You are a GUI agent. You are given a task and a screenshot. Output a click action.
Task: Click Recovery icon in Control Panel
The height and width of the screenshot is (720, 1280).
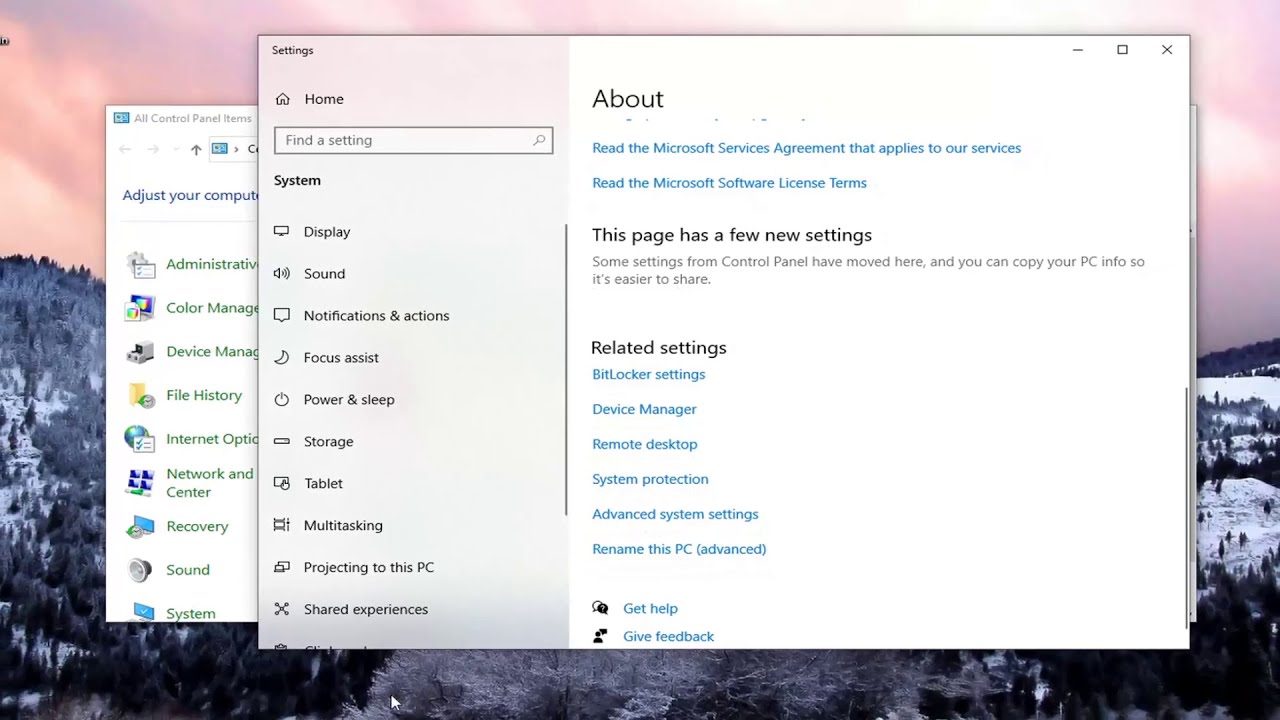(x=141, y=526)
